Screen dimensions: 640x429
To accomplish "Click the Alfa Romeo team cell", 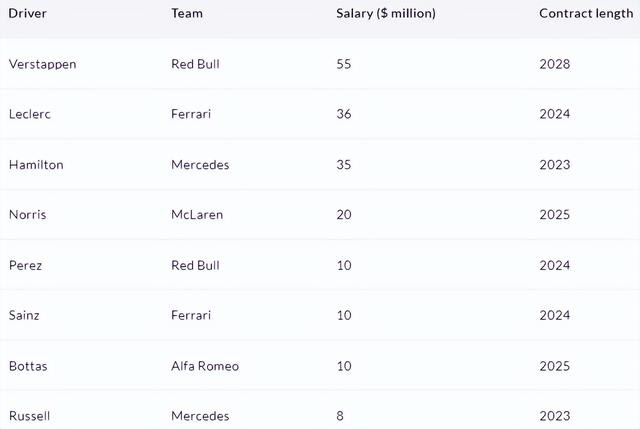I will point(205,366).
